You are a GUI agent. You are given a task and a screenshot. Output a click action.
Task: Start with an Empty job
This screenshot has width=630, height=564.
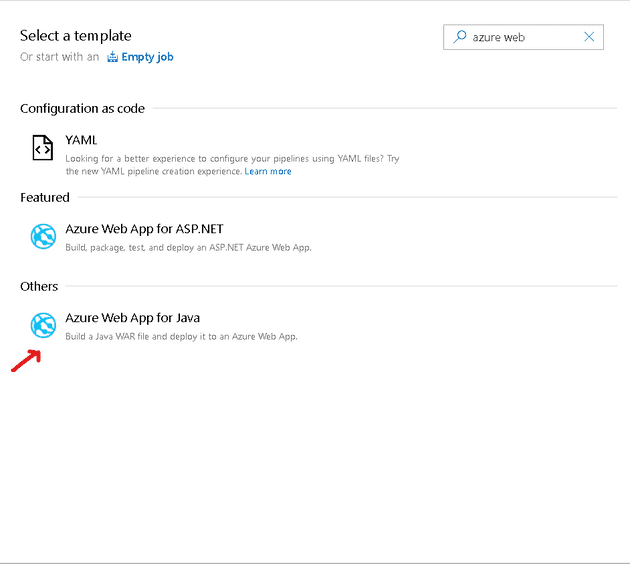tap(147, 57)
